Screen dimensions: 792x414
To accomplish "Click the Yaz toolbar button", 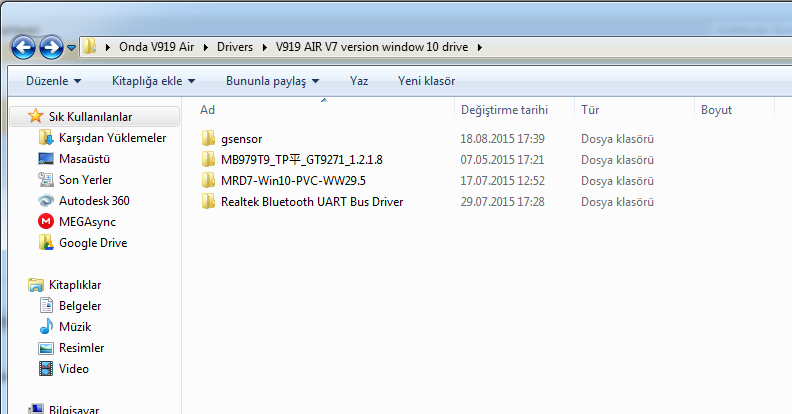I will 359,81.
